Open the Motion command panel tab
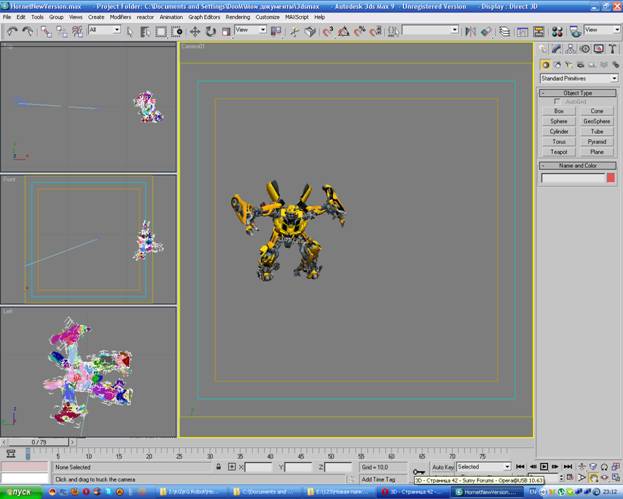The height and width of the screenshot is (499, 623). [x=584, y=49]
